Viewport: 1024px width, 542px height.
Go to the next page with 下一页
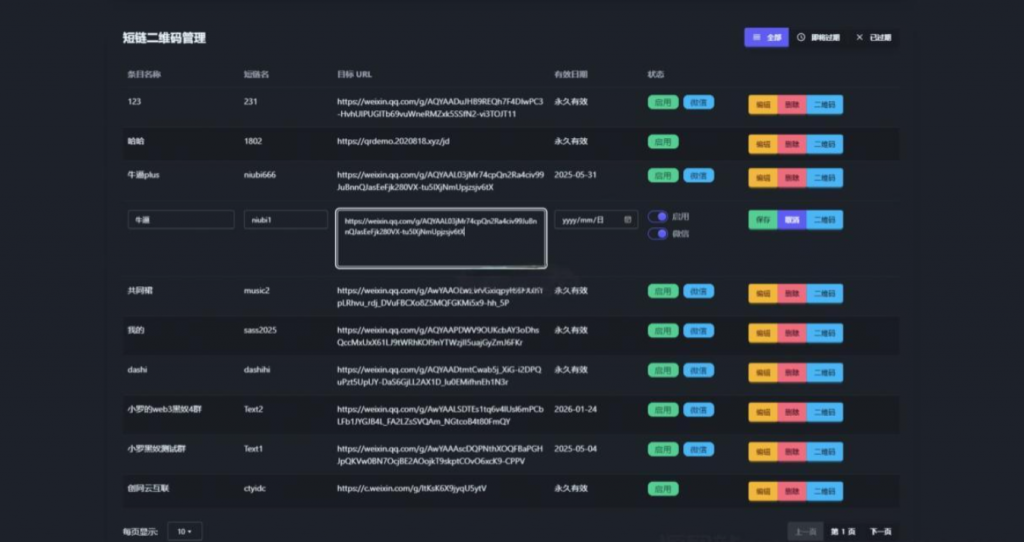[x=880, y=531]
